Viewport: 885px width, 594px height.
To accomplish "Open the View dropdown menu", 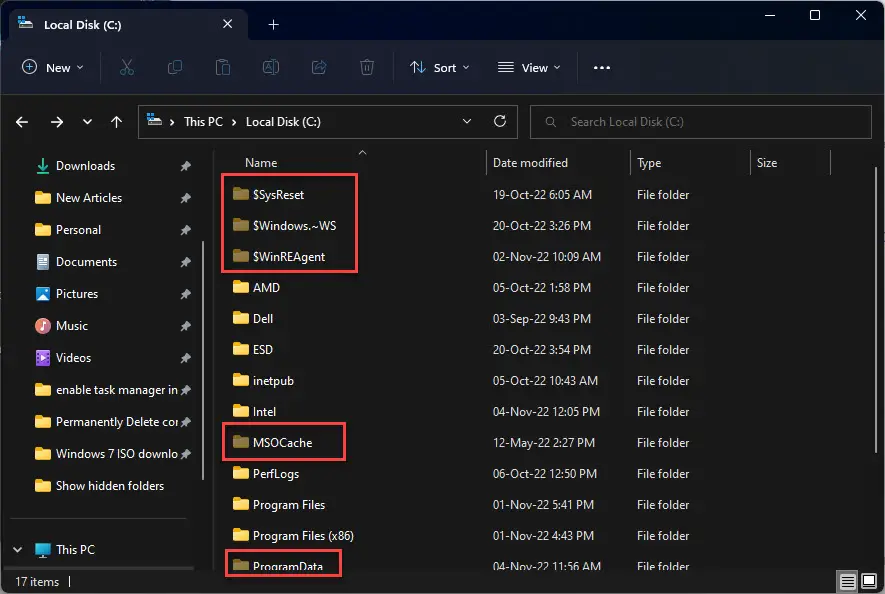I will pyautogui.click(x=529, y=67).
